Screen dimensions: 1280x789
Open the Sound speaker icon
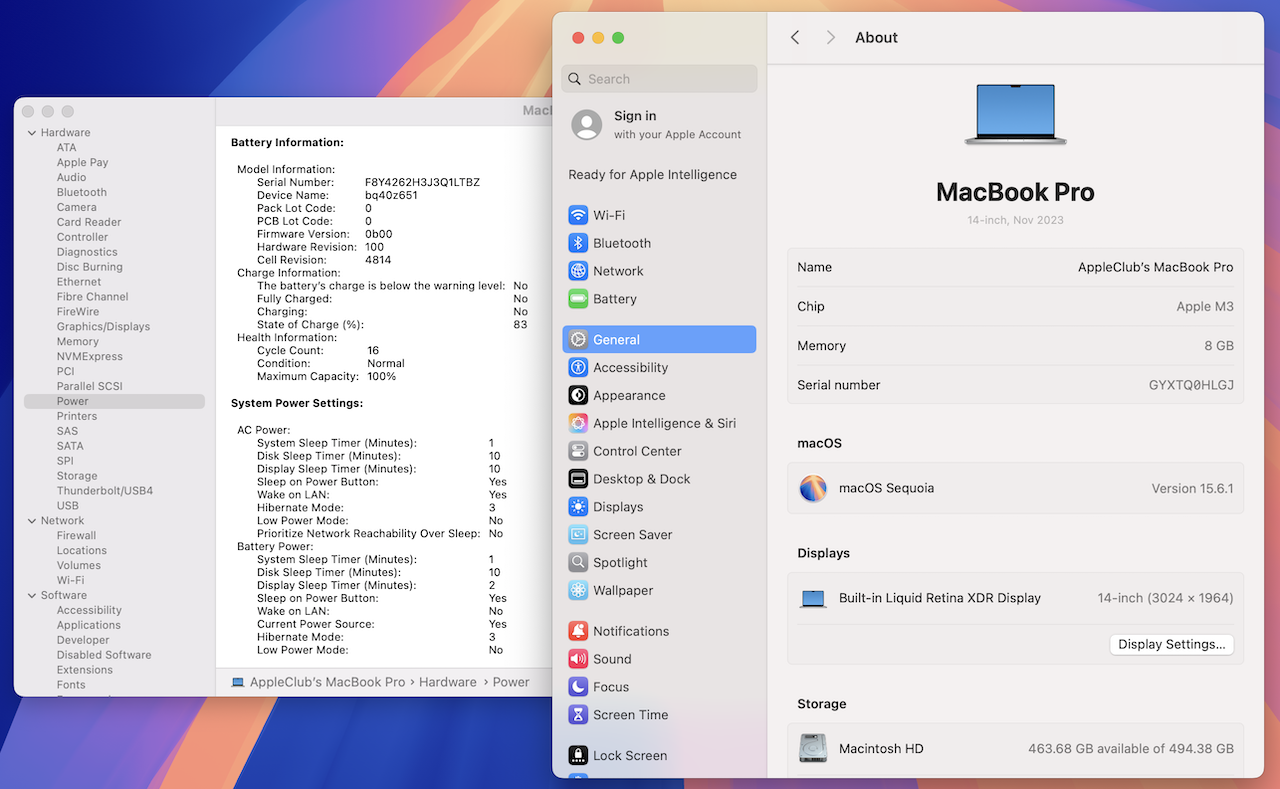coord(578,659)
